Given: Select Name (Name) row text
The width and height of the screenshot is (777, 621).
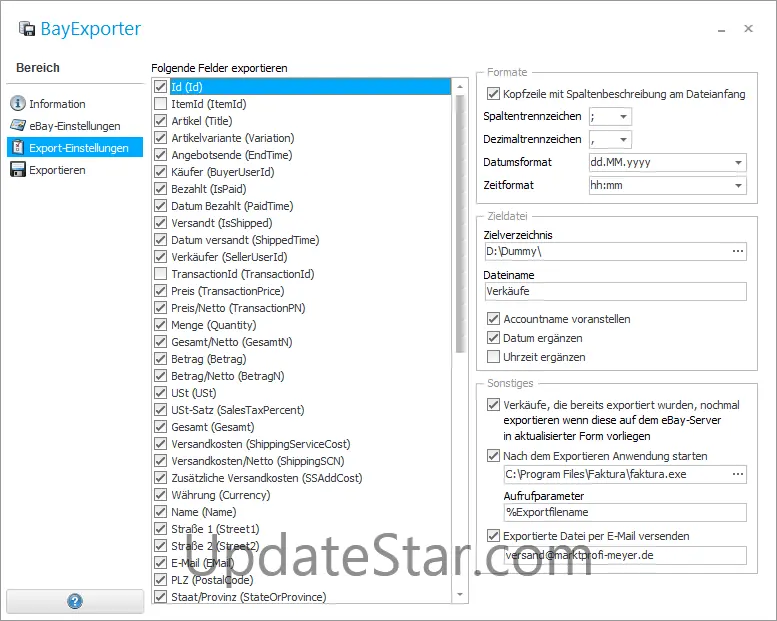Looking at the screenshot, I should point(204,511).
